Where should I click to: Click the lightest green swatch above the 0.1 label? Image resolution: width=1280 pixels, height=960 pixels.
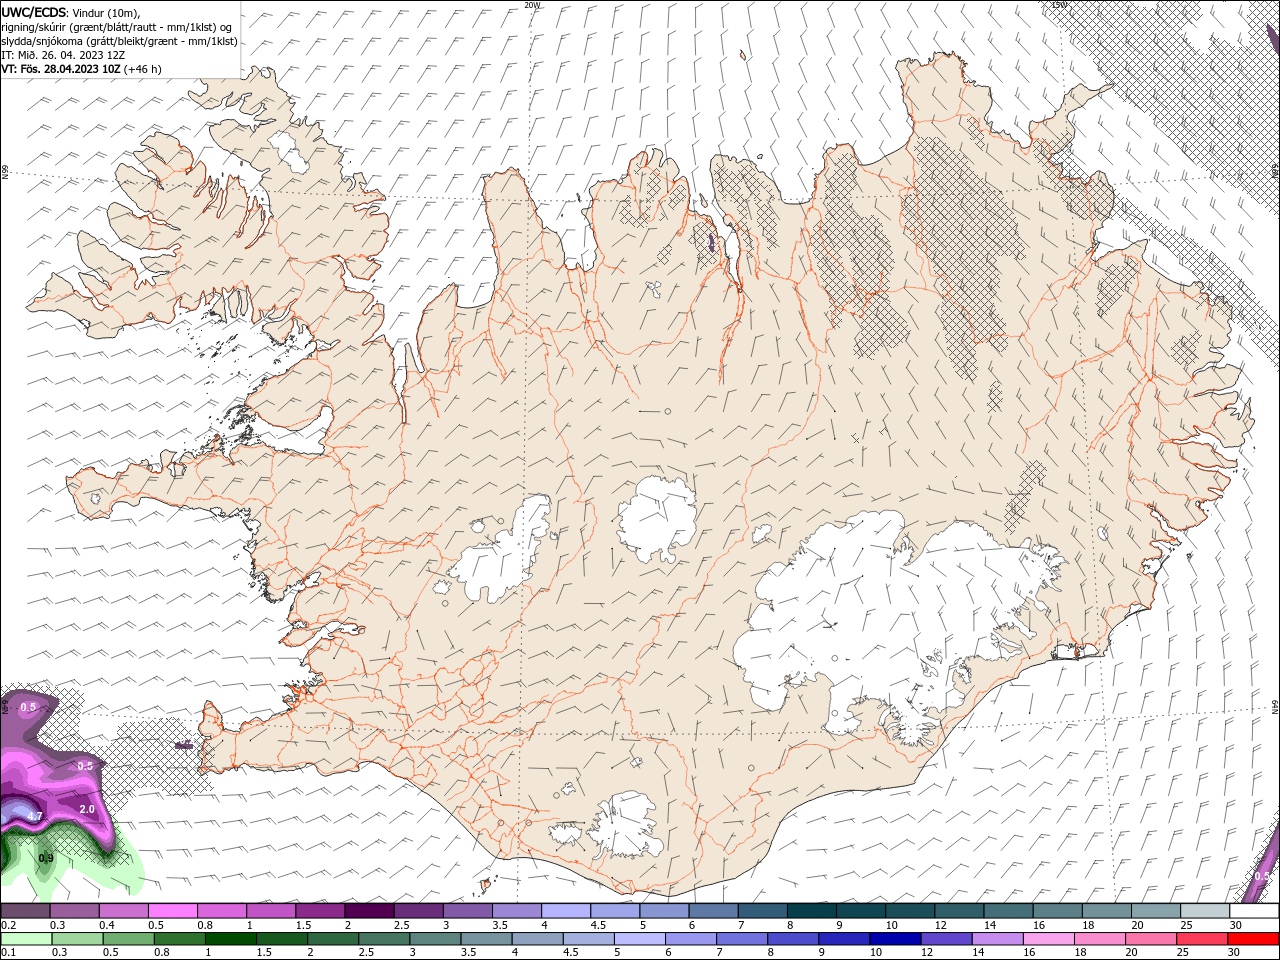pos(25,938)
